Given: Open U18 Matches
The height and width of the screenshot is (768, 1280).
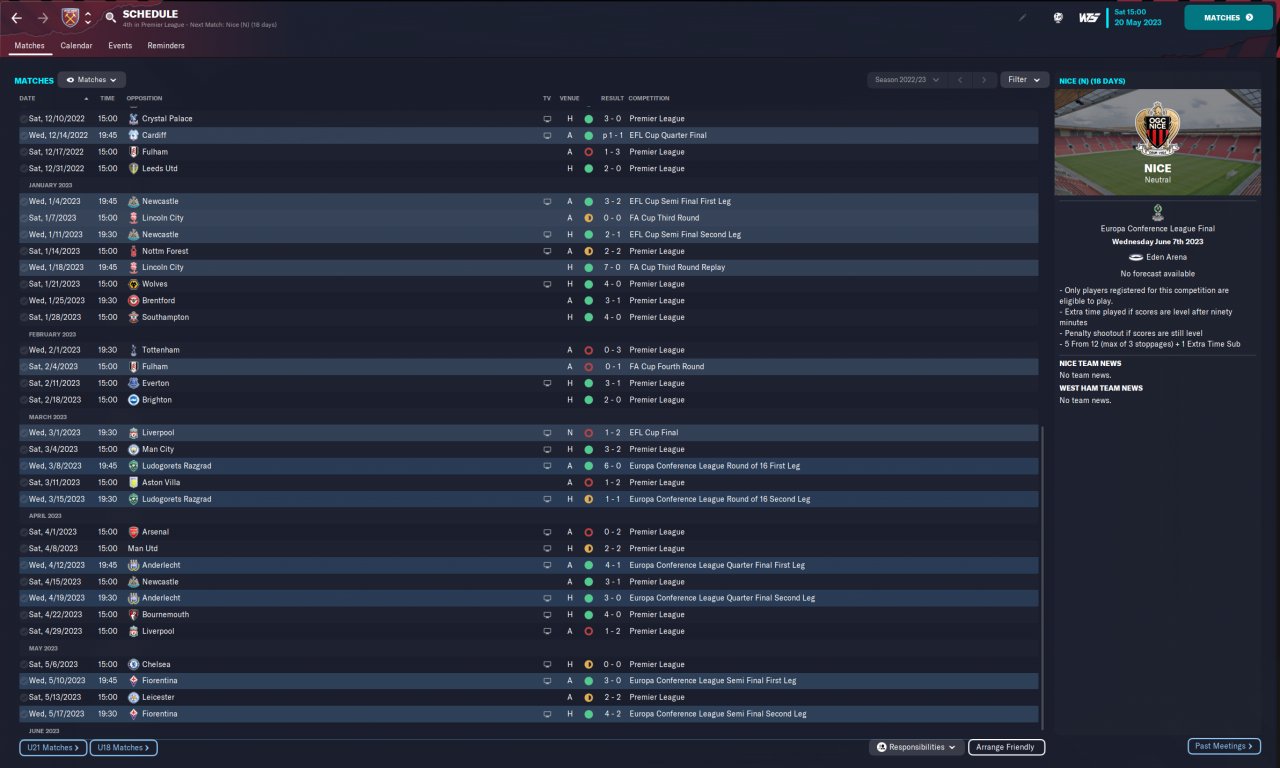Looking at the screenshot, I should [x=123, y=747].
